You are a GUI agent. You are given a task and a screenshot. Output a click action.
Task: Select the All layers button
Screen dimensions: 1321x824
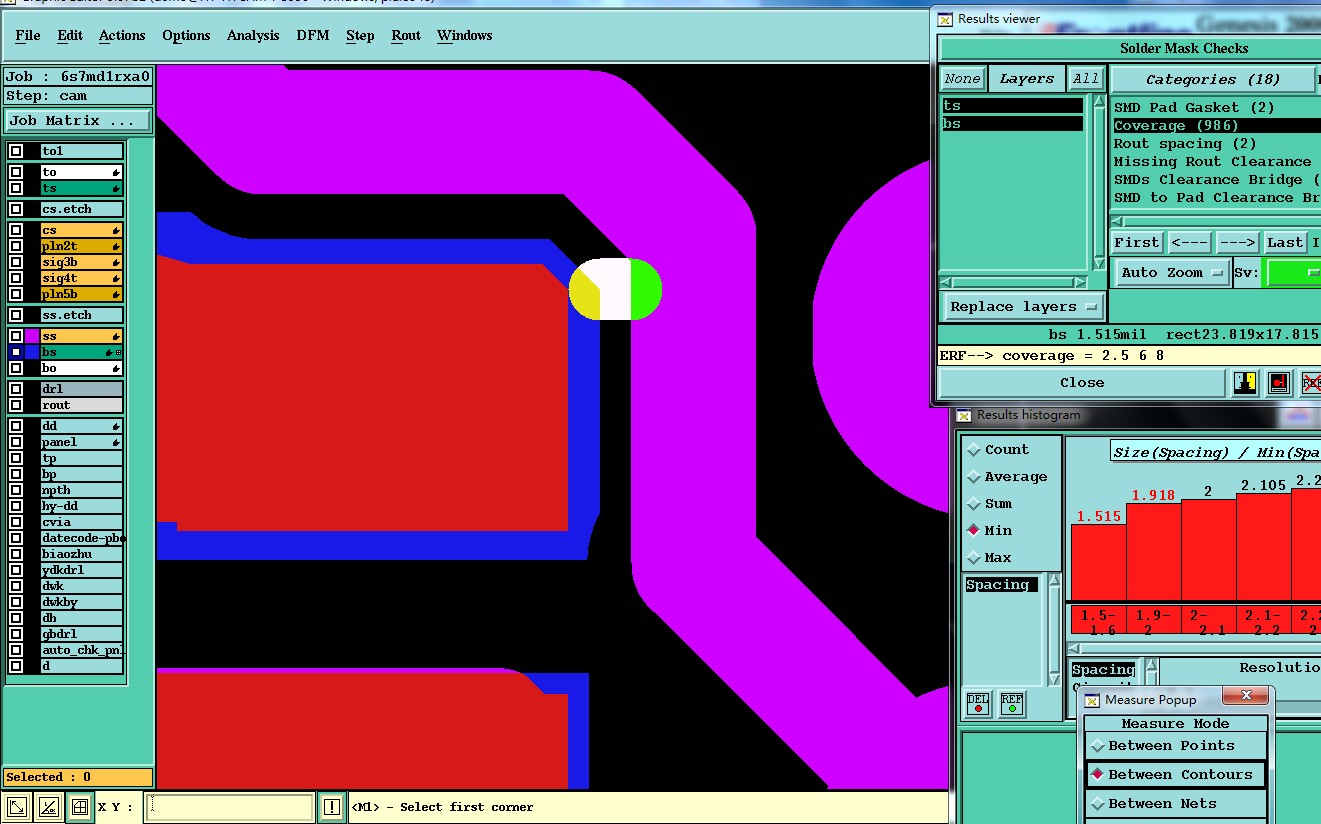point(1086,79)
